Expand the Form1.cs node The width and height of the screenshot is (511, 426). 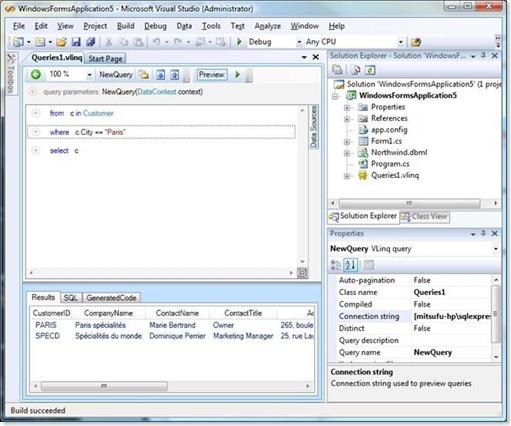347,142
